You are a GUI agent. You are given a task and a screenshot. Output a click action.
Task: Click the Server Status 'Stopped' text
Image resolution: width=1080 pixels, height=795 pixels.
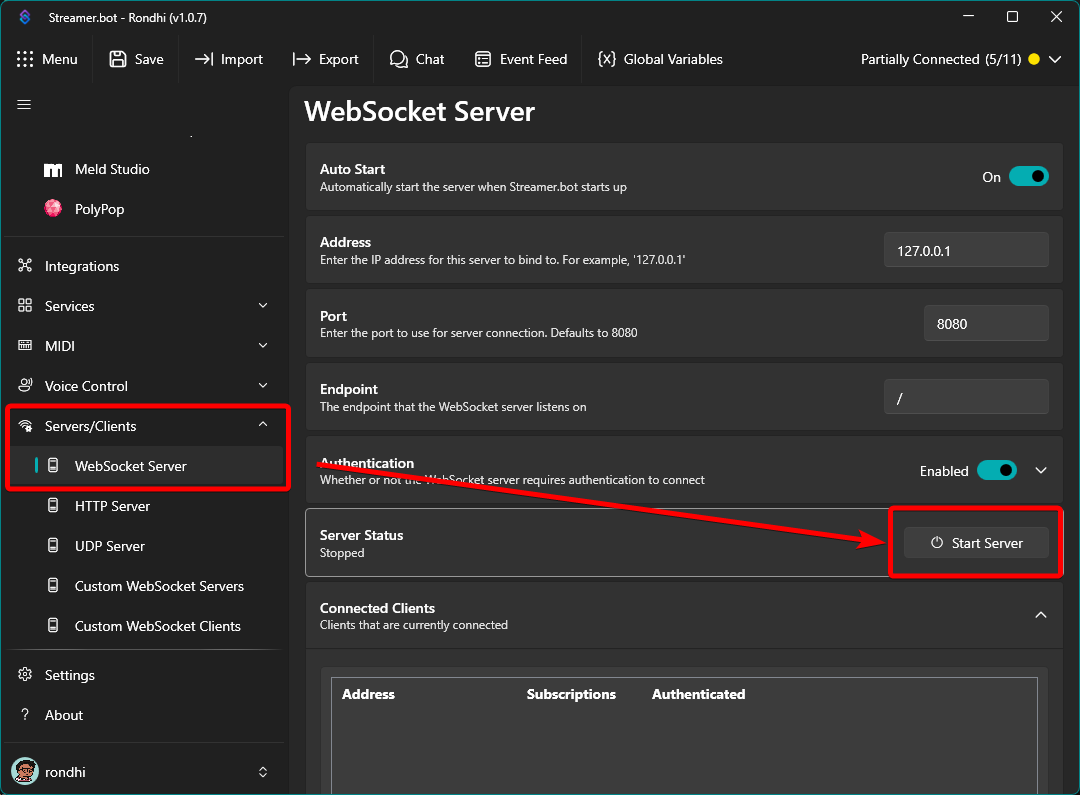[x=342, y=553]
